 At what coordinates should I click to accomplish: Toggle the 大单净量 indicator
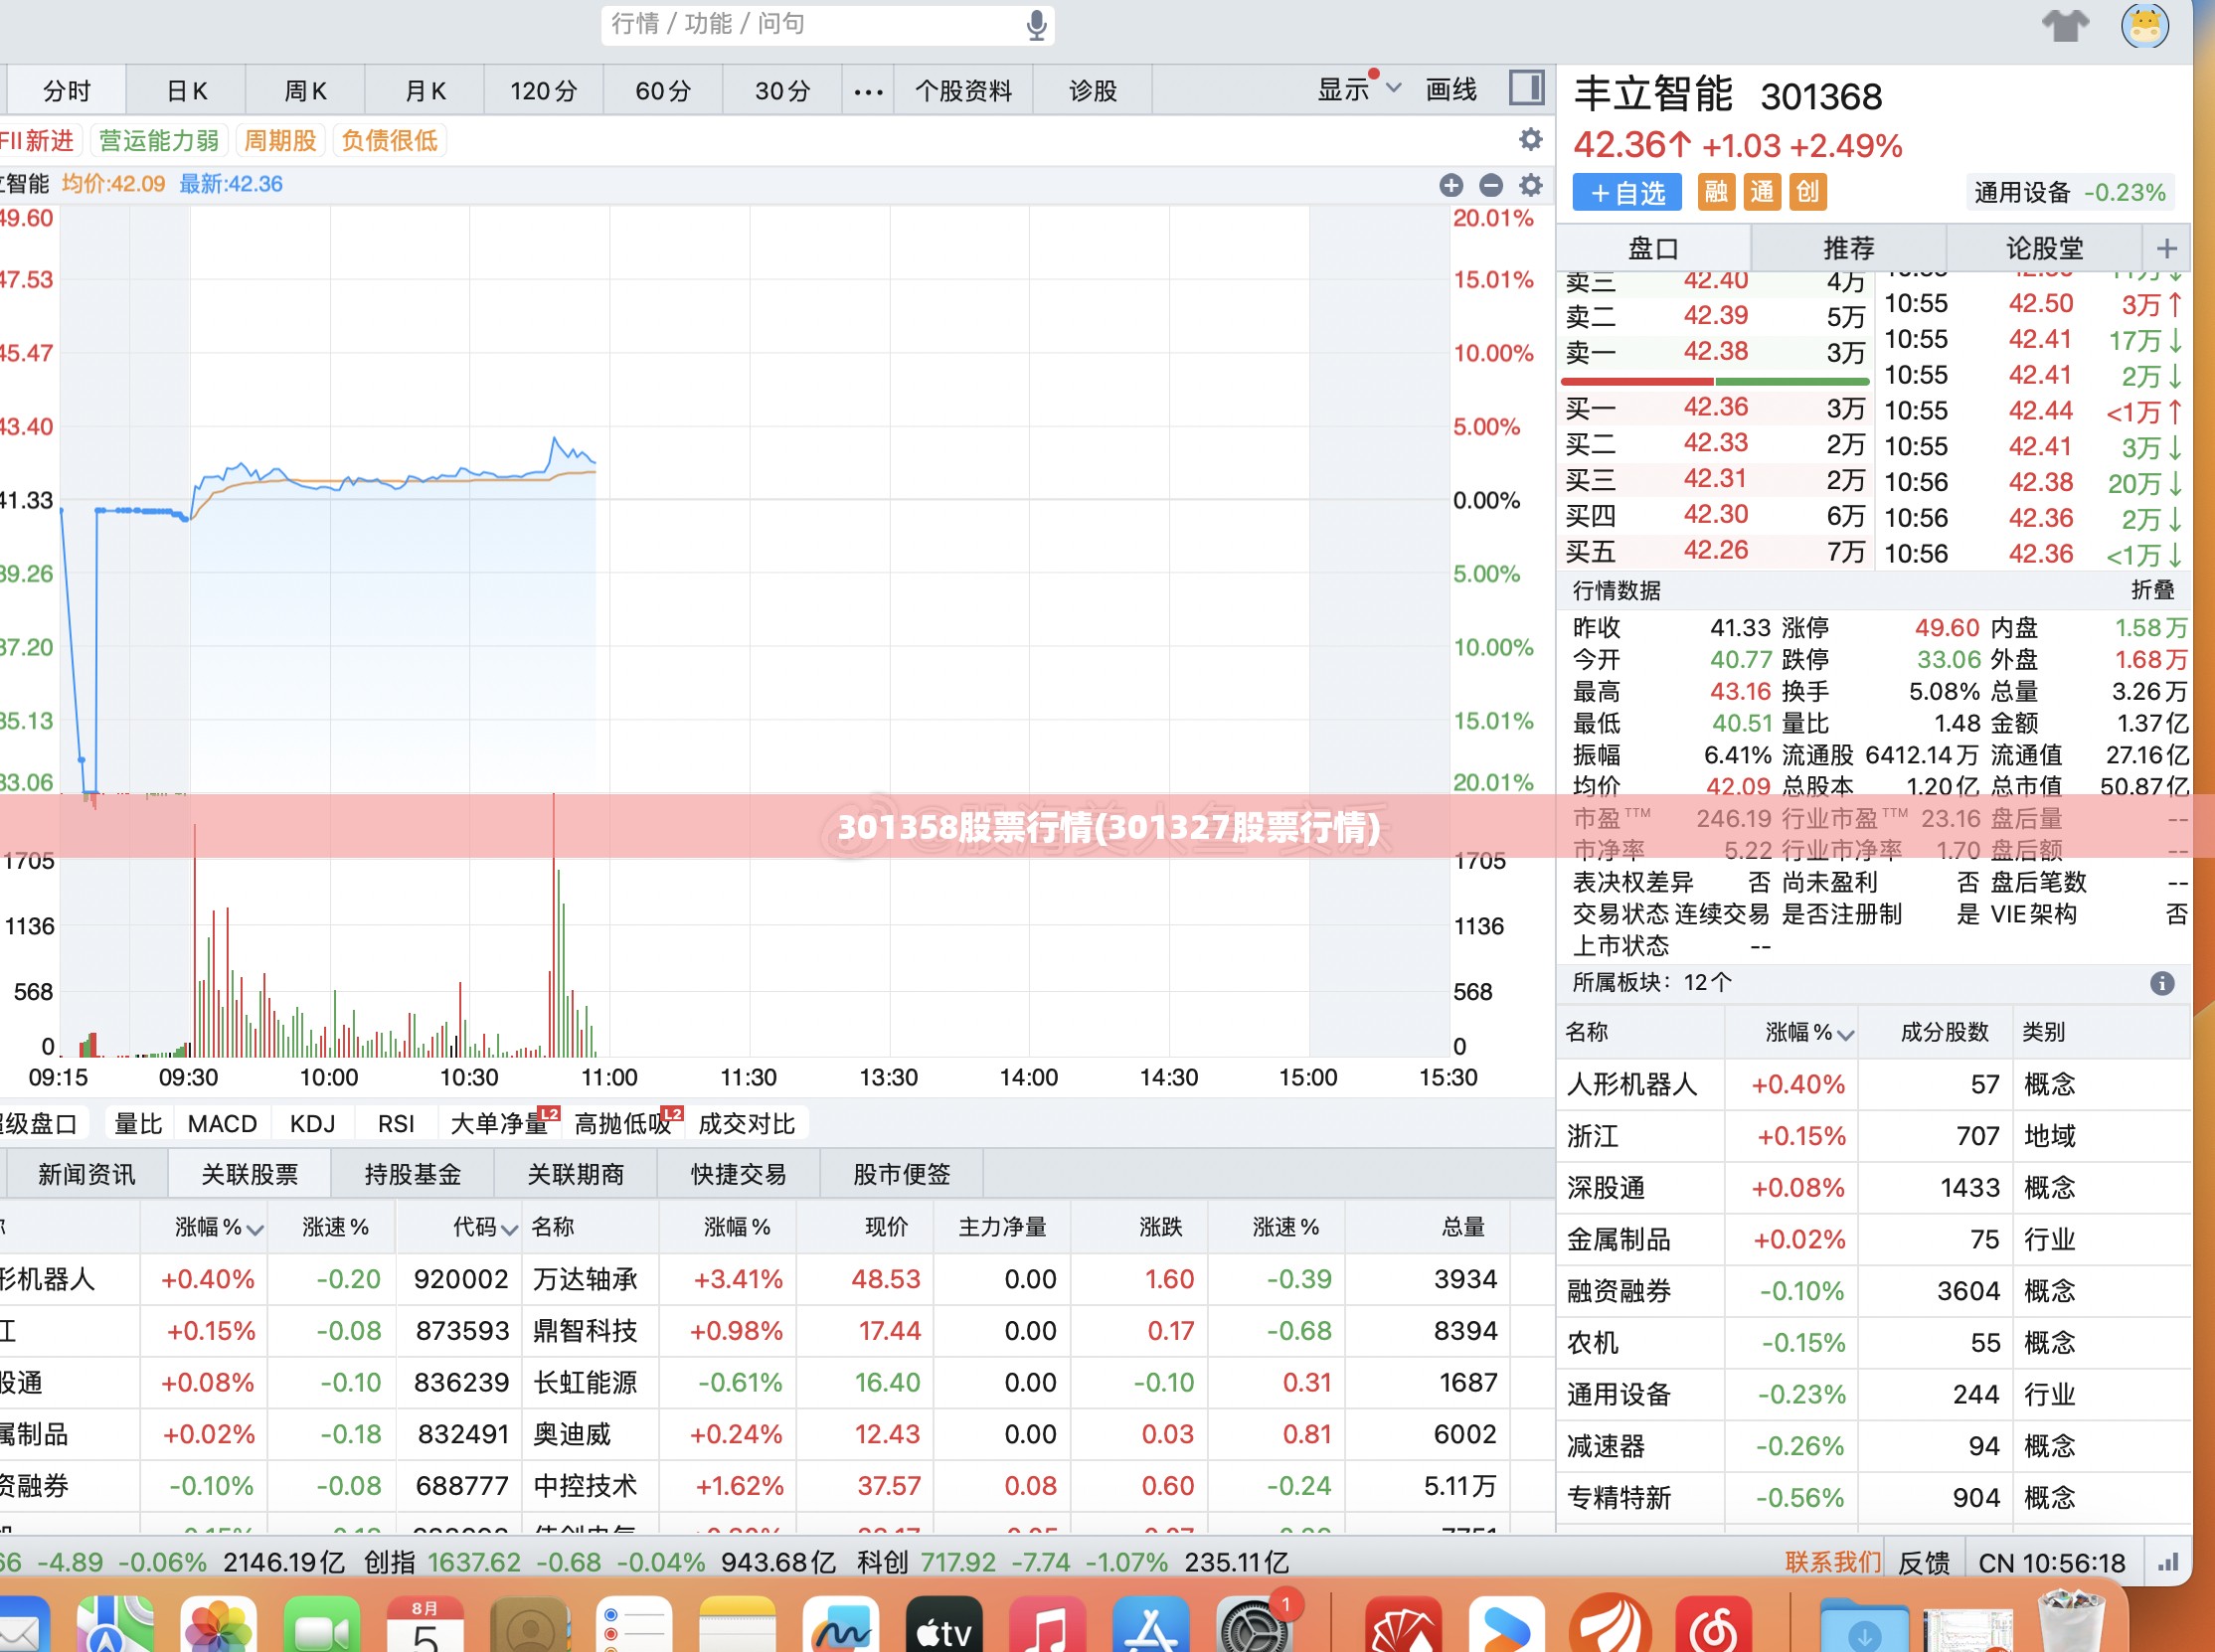point(500,1124)
